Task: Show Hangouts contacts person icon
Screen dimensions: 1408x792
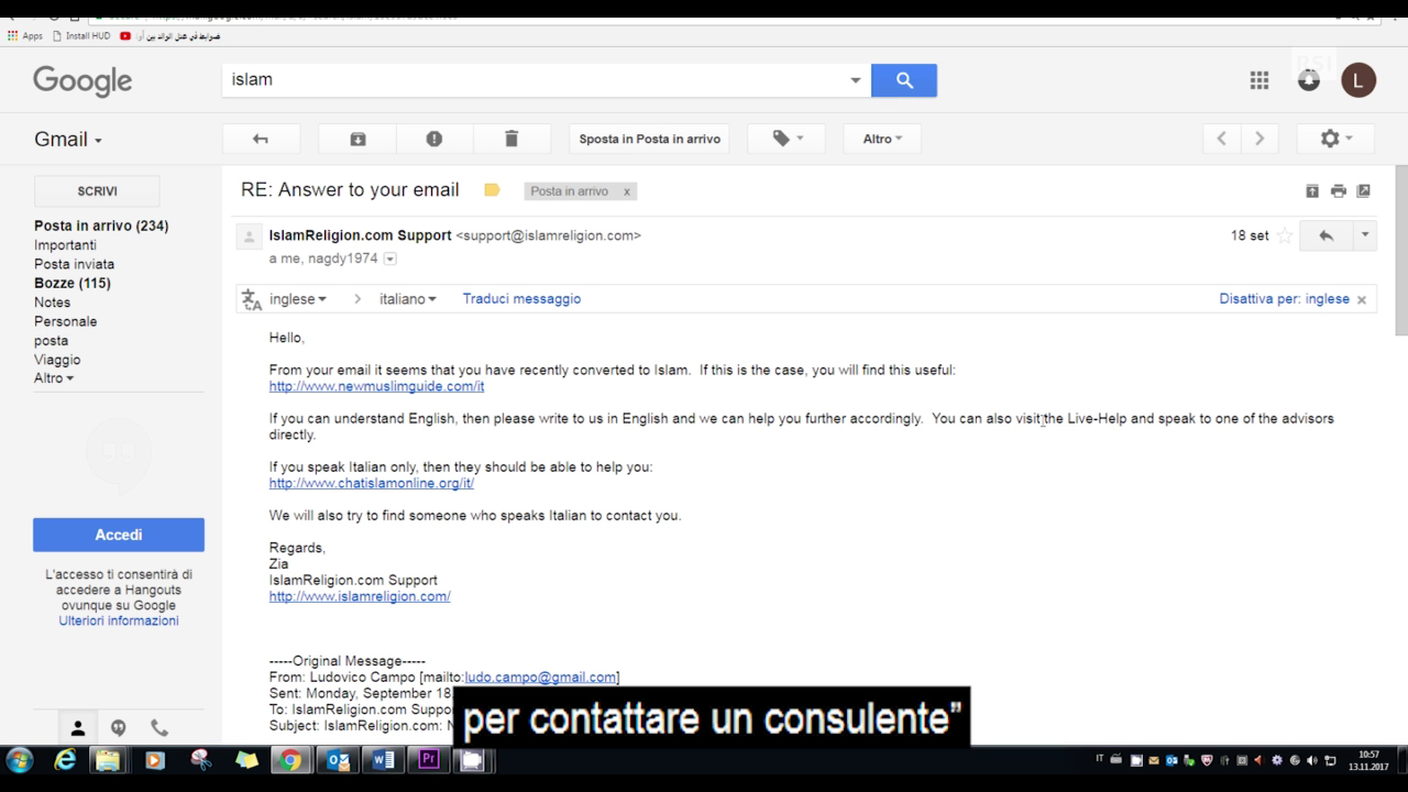Action: [x=78, y=728]
